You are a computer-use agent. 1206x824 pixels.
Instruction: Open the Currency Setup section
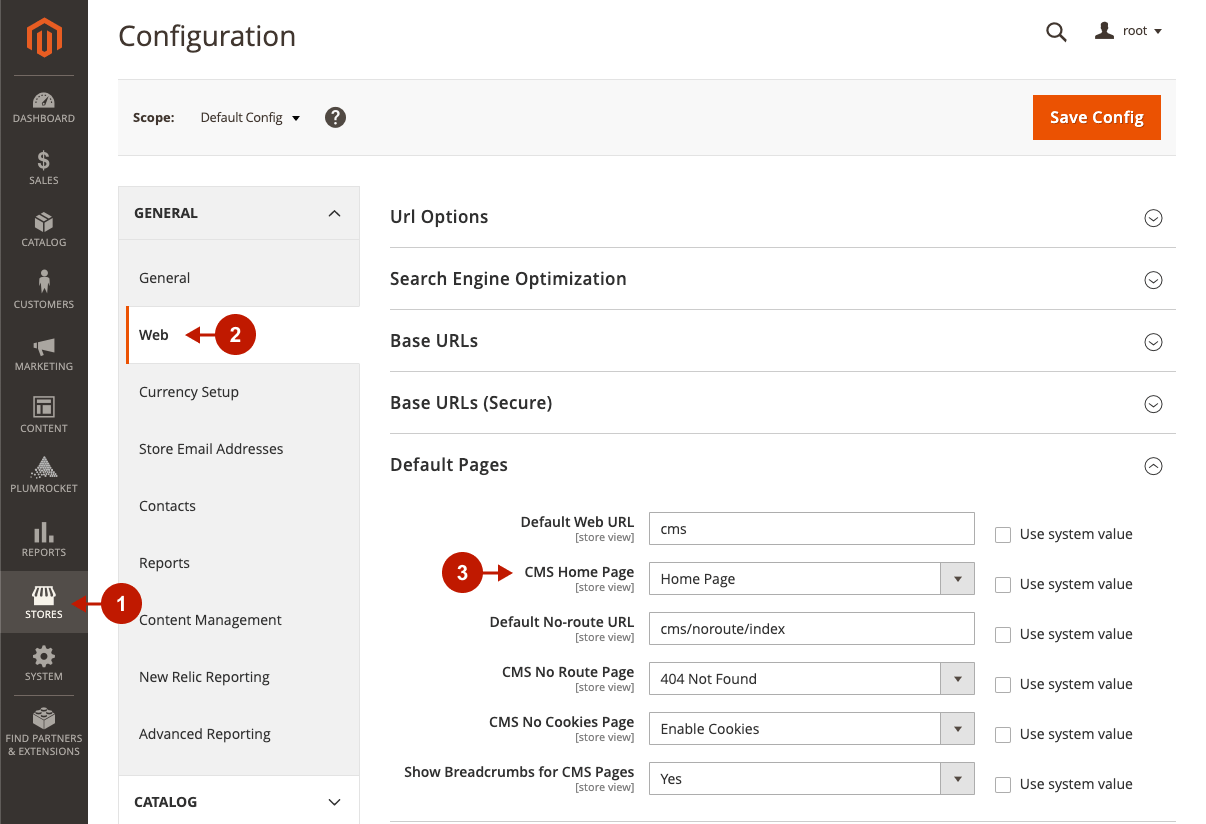(x=189, y=391)
